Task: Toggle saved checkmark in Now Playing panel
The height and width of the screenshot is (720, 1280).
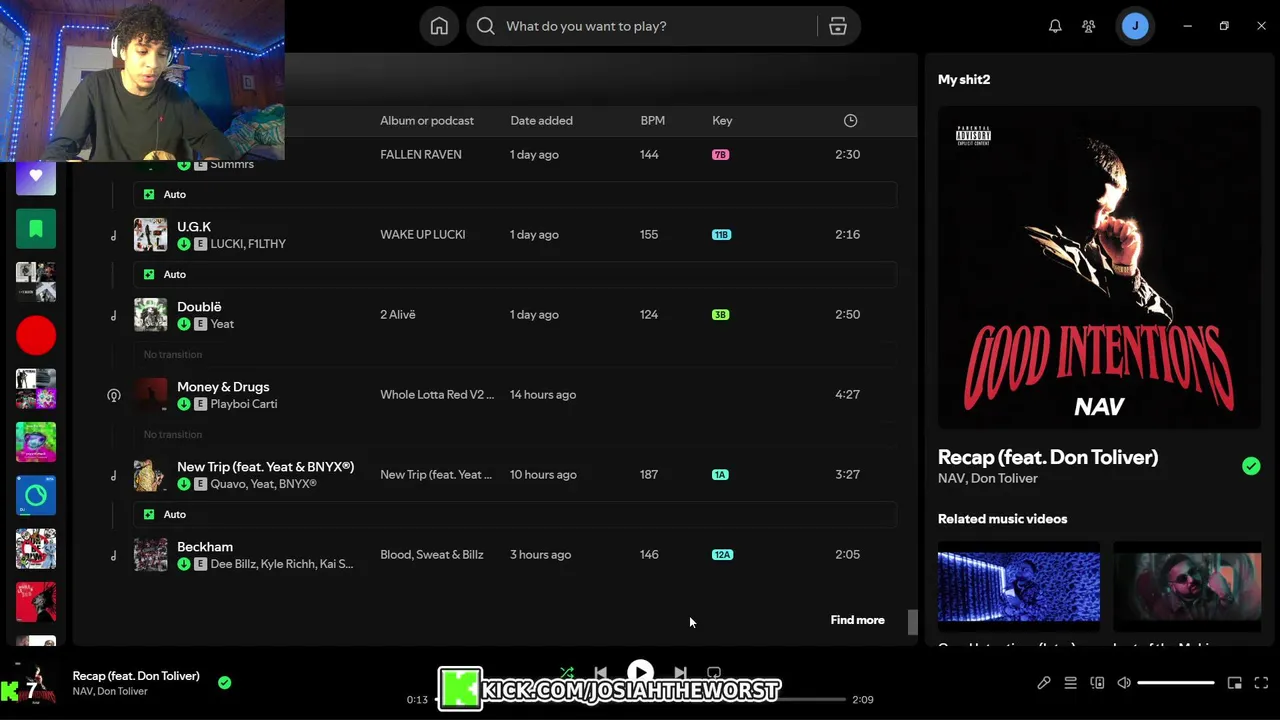Action: pos(1251,466)
